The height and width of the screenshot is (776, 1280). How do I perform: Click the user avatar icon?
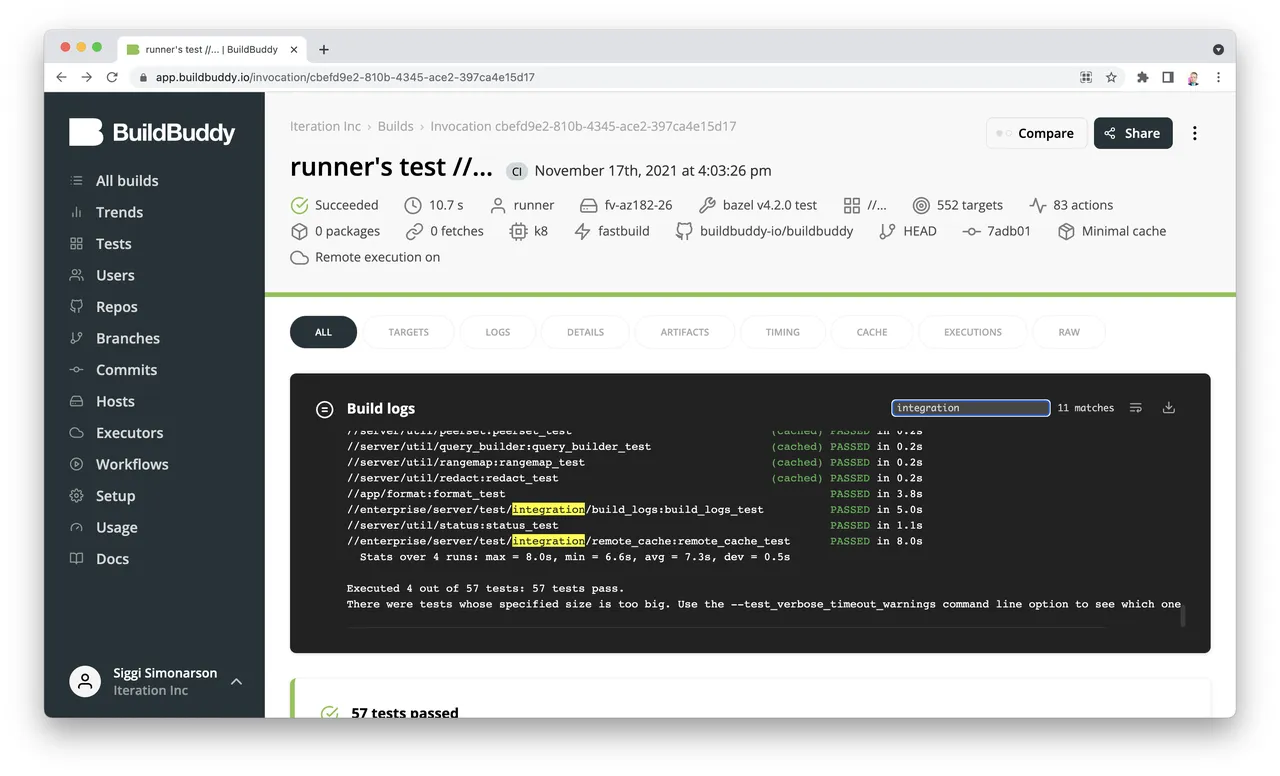85,682
